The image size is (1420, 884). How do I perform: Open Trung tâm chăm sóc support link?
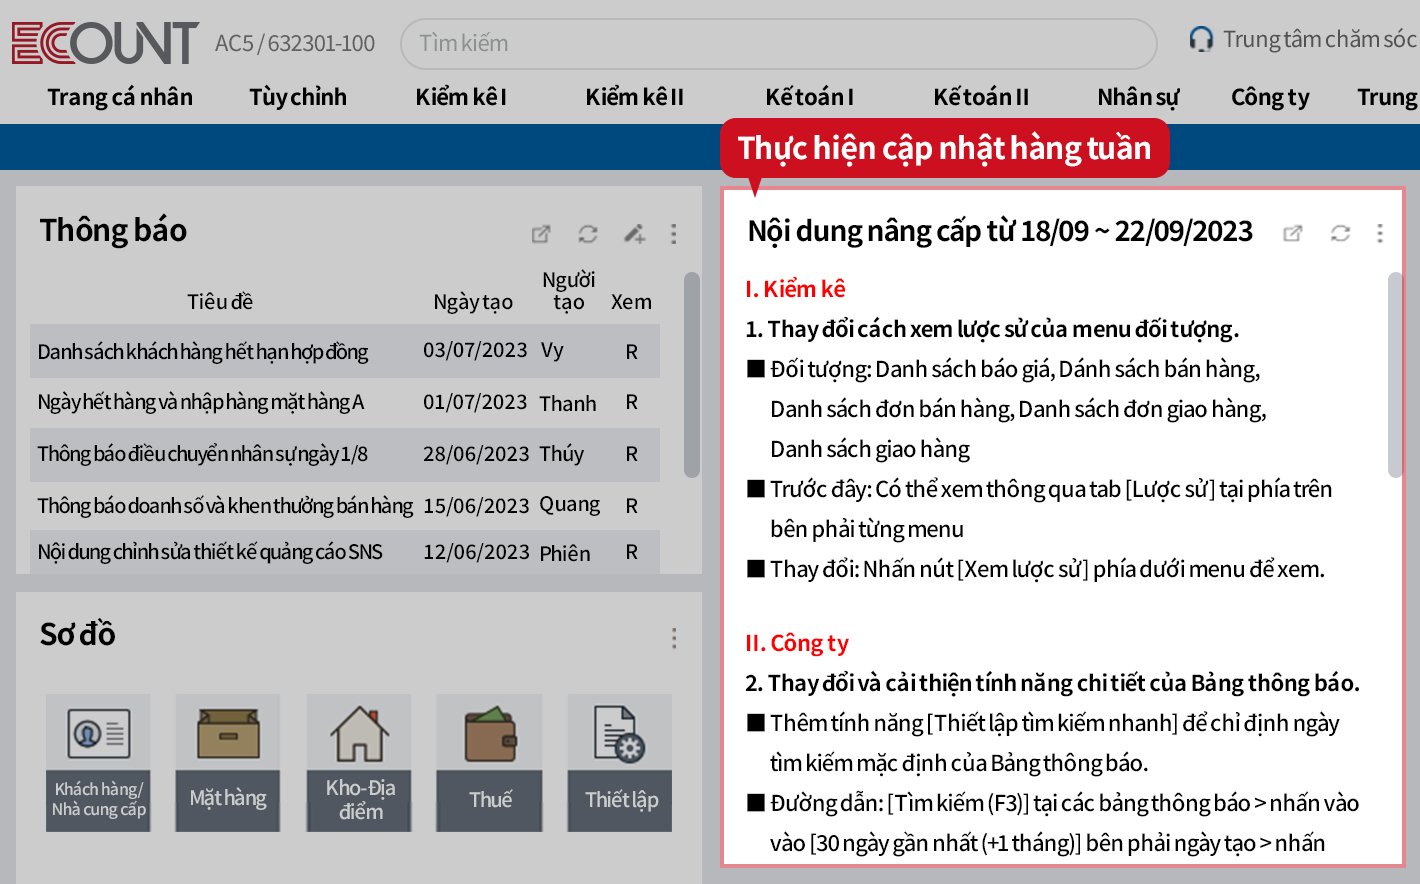pyautogui.click(x=1305, y=39)
